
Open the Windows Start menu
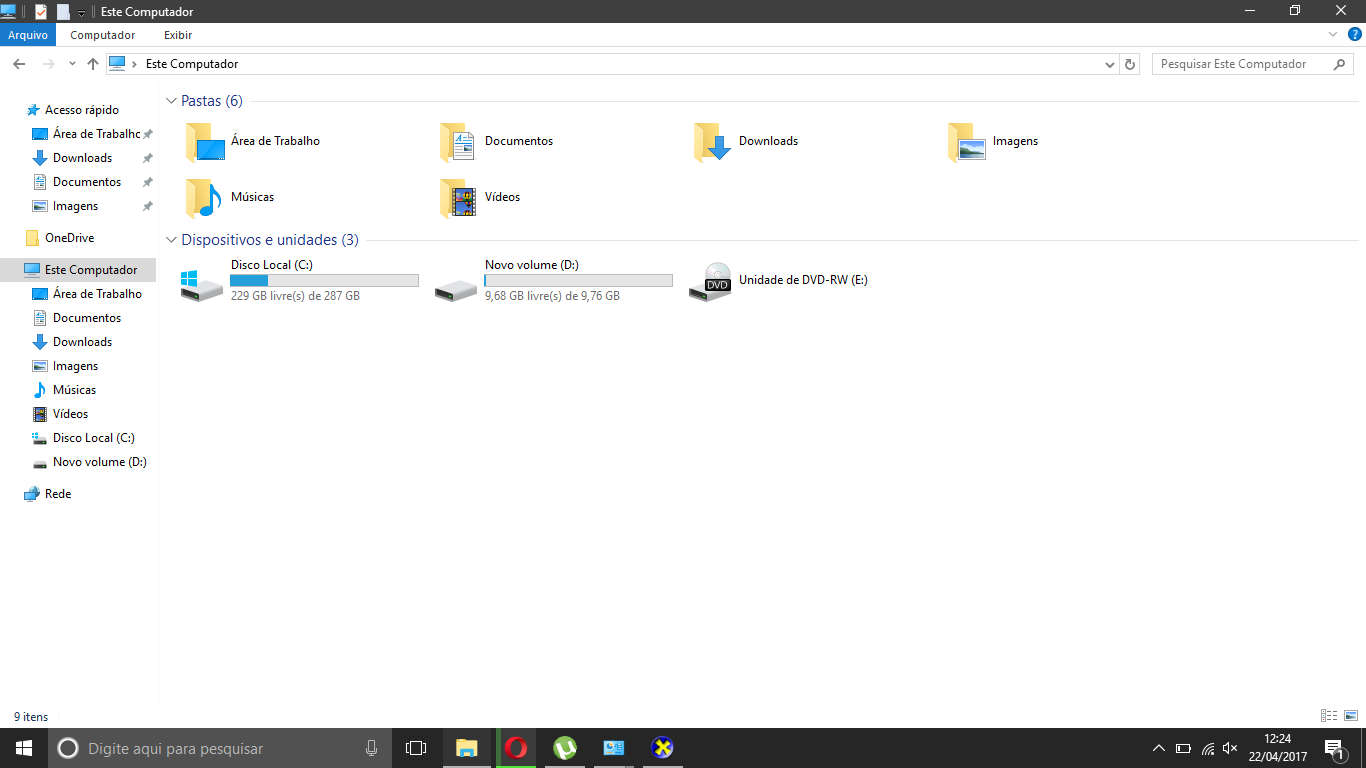tap(24, 748)
